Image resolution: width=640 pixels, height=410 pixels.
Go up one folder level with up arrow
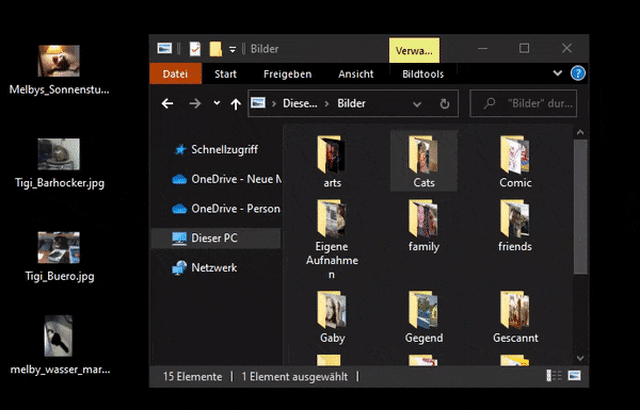coord(235,103)
